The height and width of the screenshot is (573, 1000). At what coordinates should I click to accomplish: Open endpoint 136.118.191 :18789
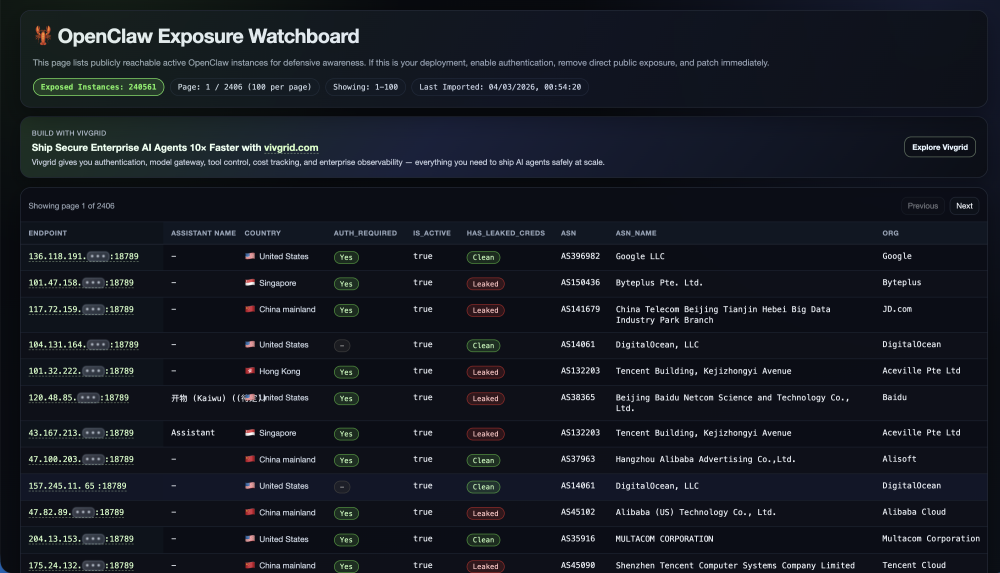coord(84,257)
